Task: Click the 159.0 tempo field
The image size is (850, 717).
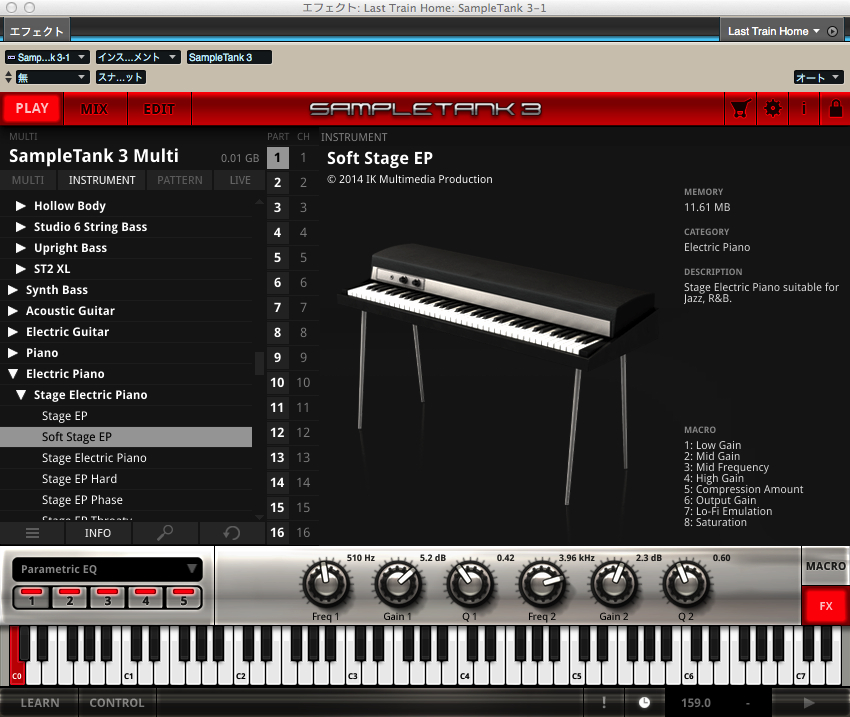Action: [x=696, y=703]
